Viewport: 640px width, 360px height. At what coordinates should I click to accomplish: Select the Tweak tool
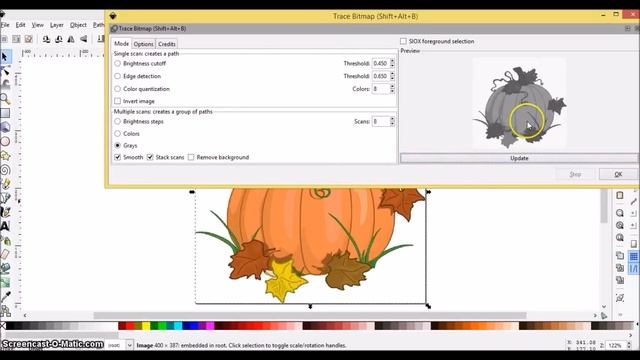(x=5, y=85)
